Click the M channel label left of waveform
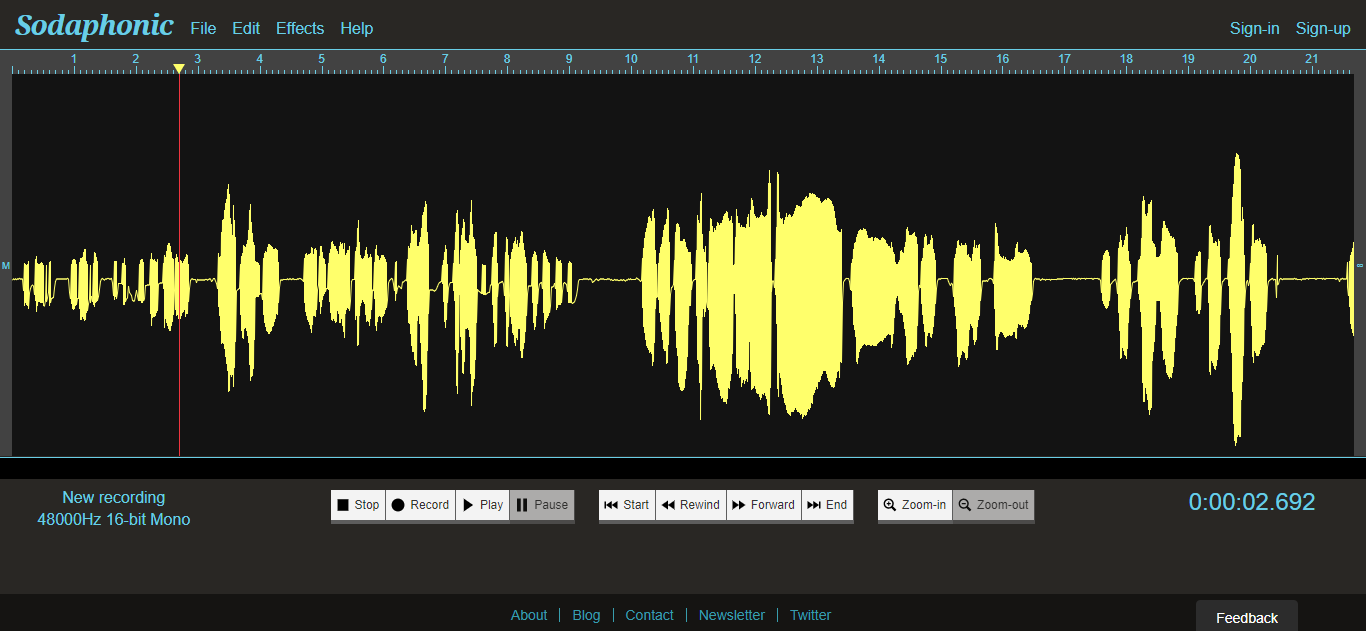The image size is (1366, 631). (x=6, y=265)
